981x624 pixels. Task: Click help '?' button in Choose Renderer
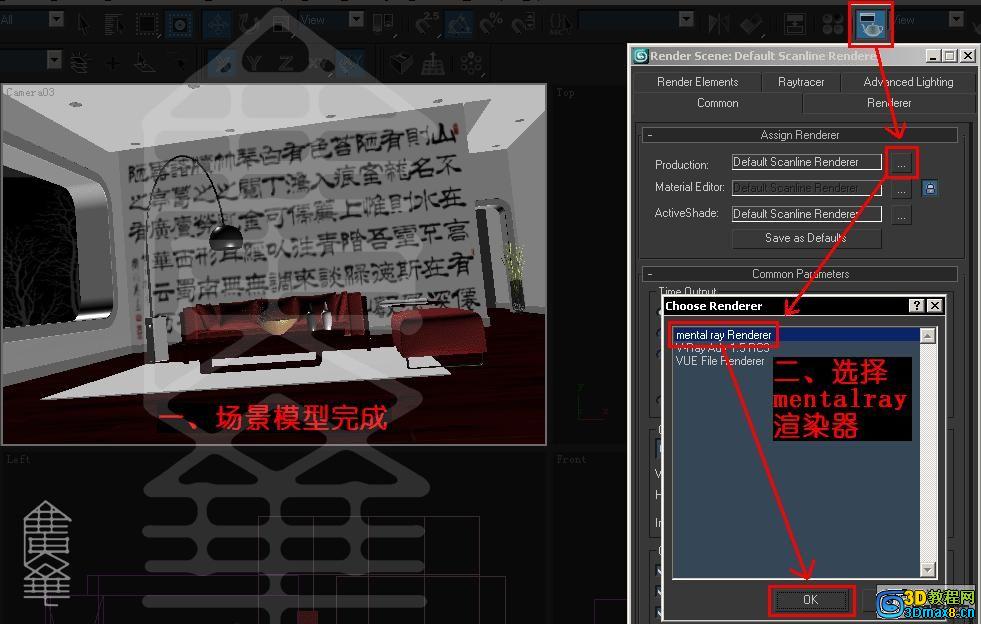click(x=916, y=305)
